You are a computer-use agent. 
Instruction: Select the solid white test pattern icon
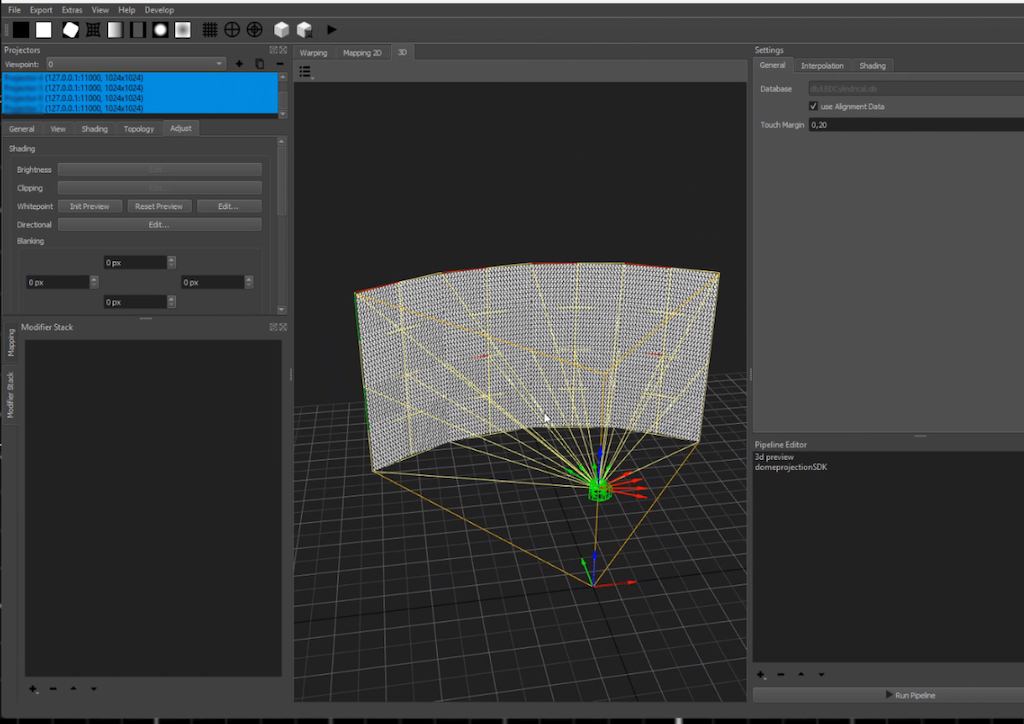[x=44, y=30]
